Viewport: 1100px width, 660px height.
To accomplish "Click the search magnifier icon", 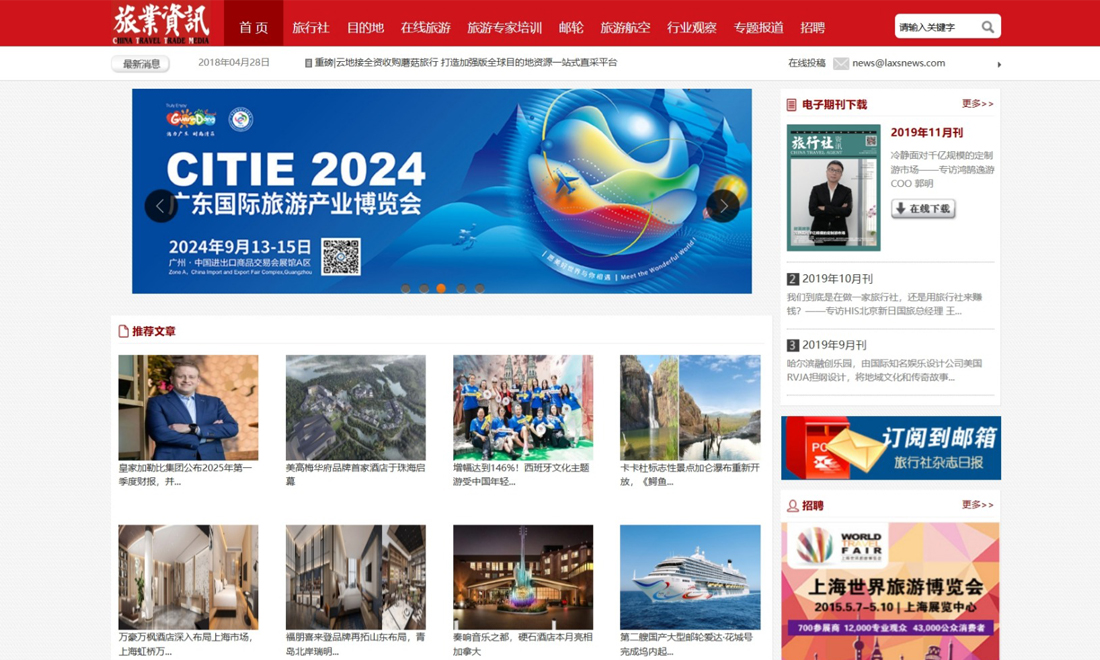I will point(987,27).
